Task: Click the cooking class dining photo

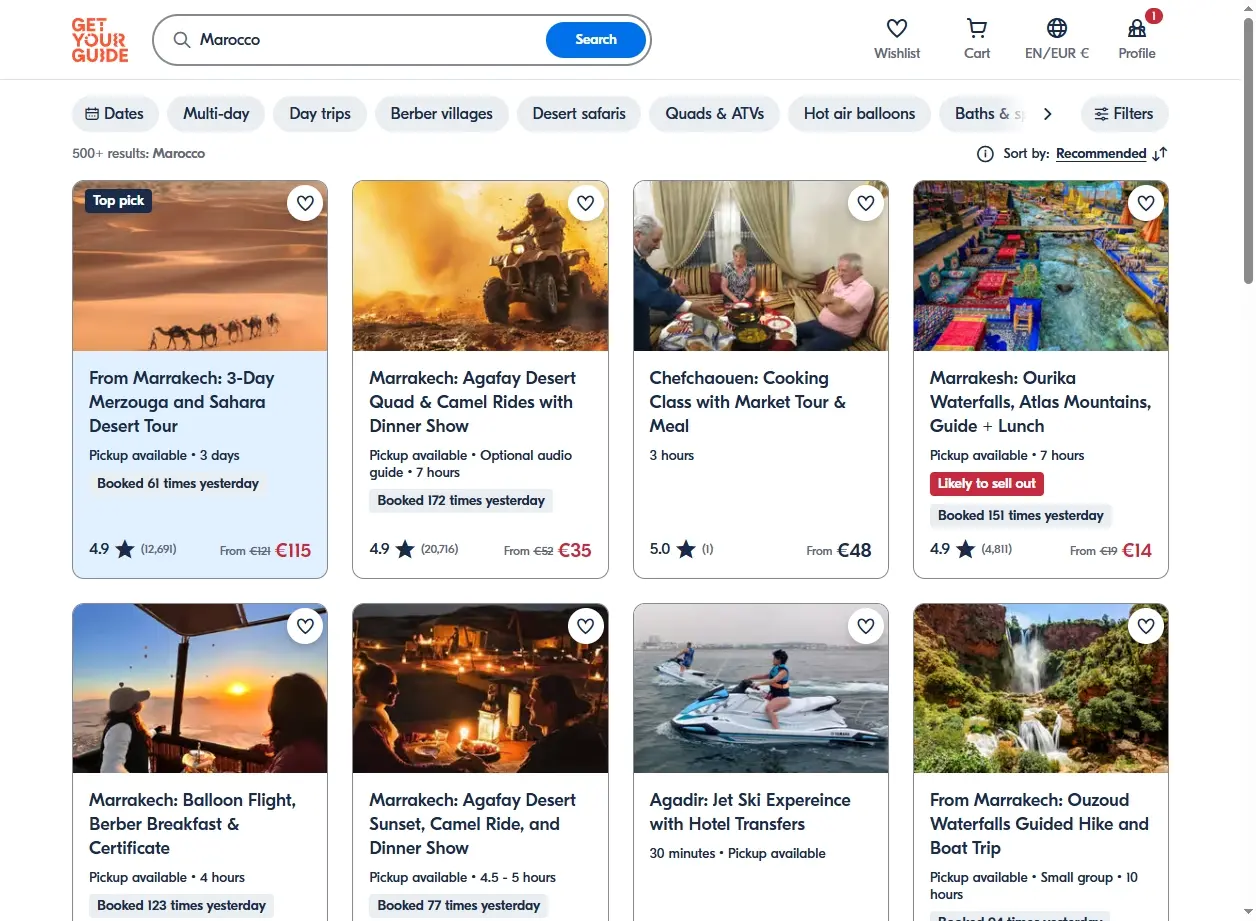Action: [x=761, y=266]
